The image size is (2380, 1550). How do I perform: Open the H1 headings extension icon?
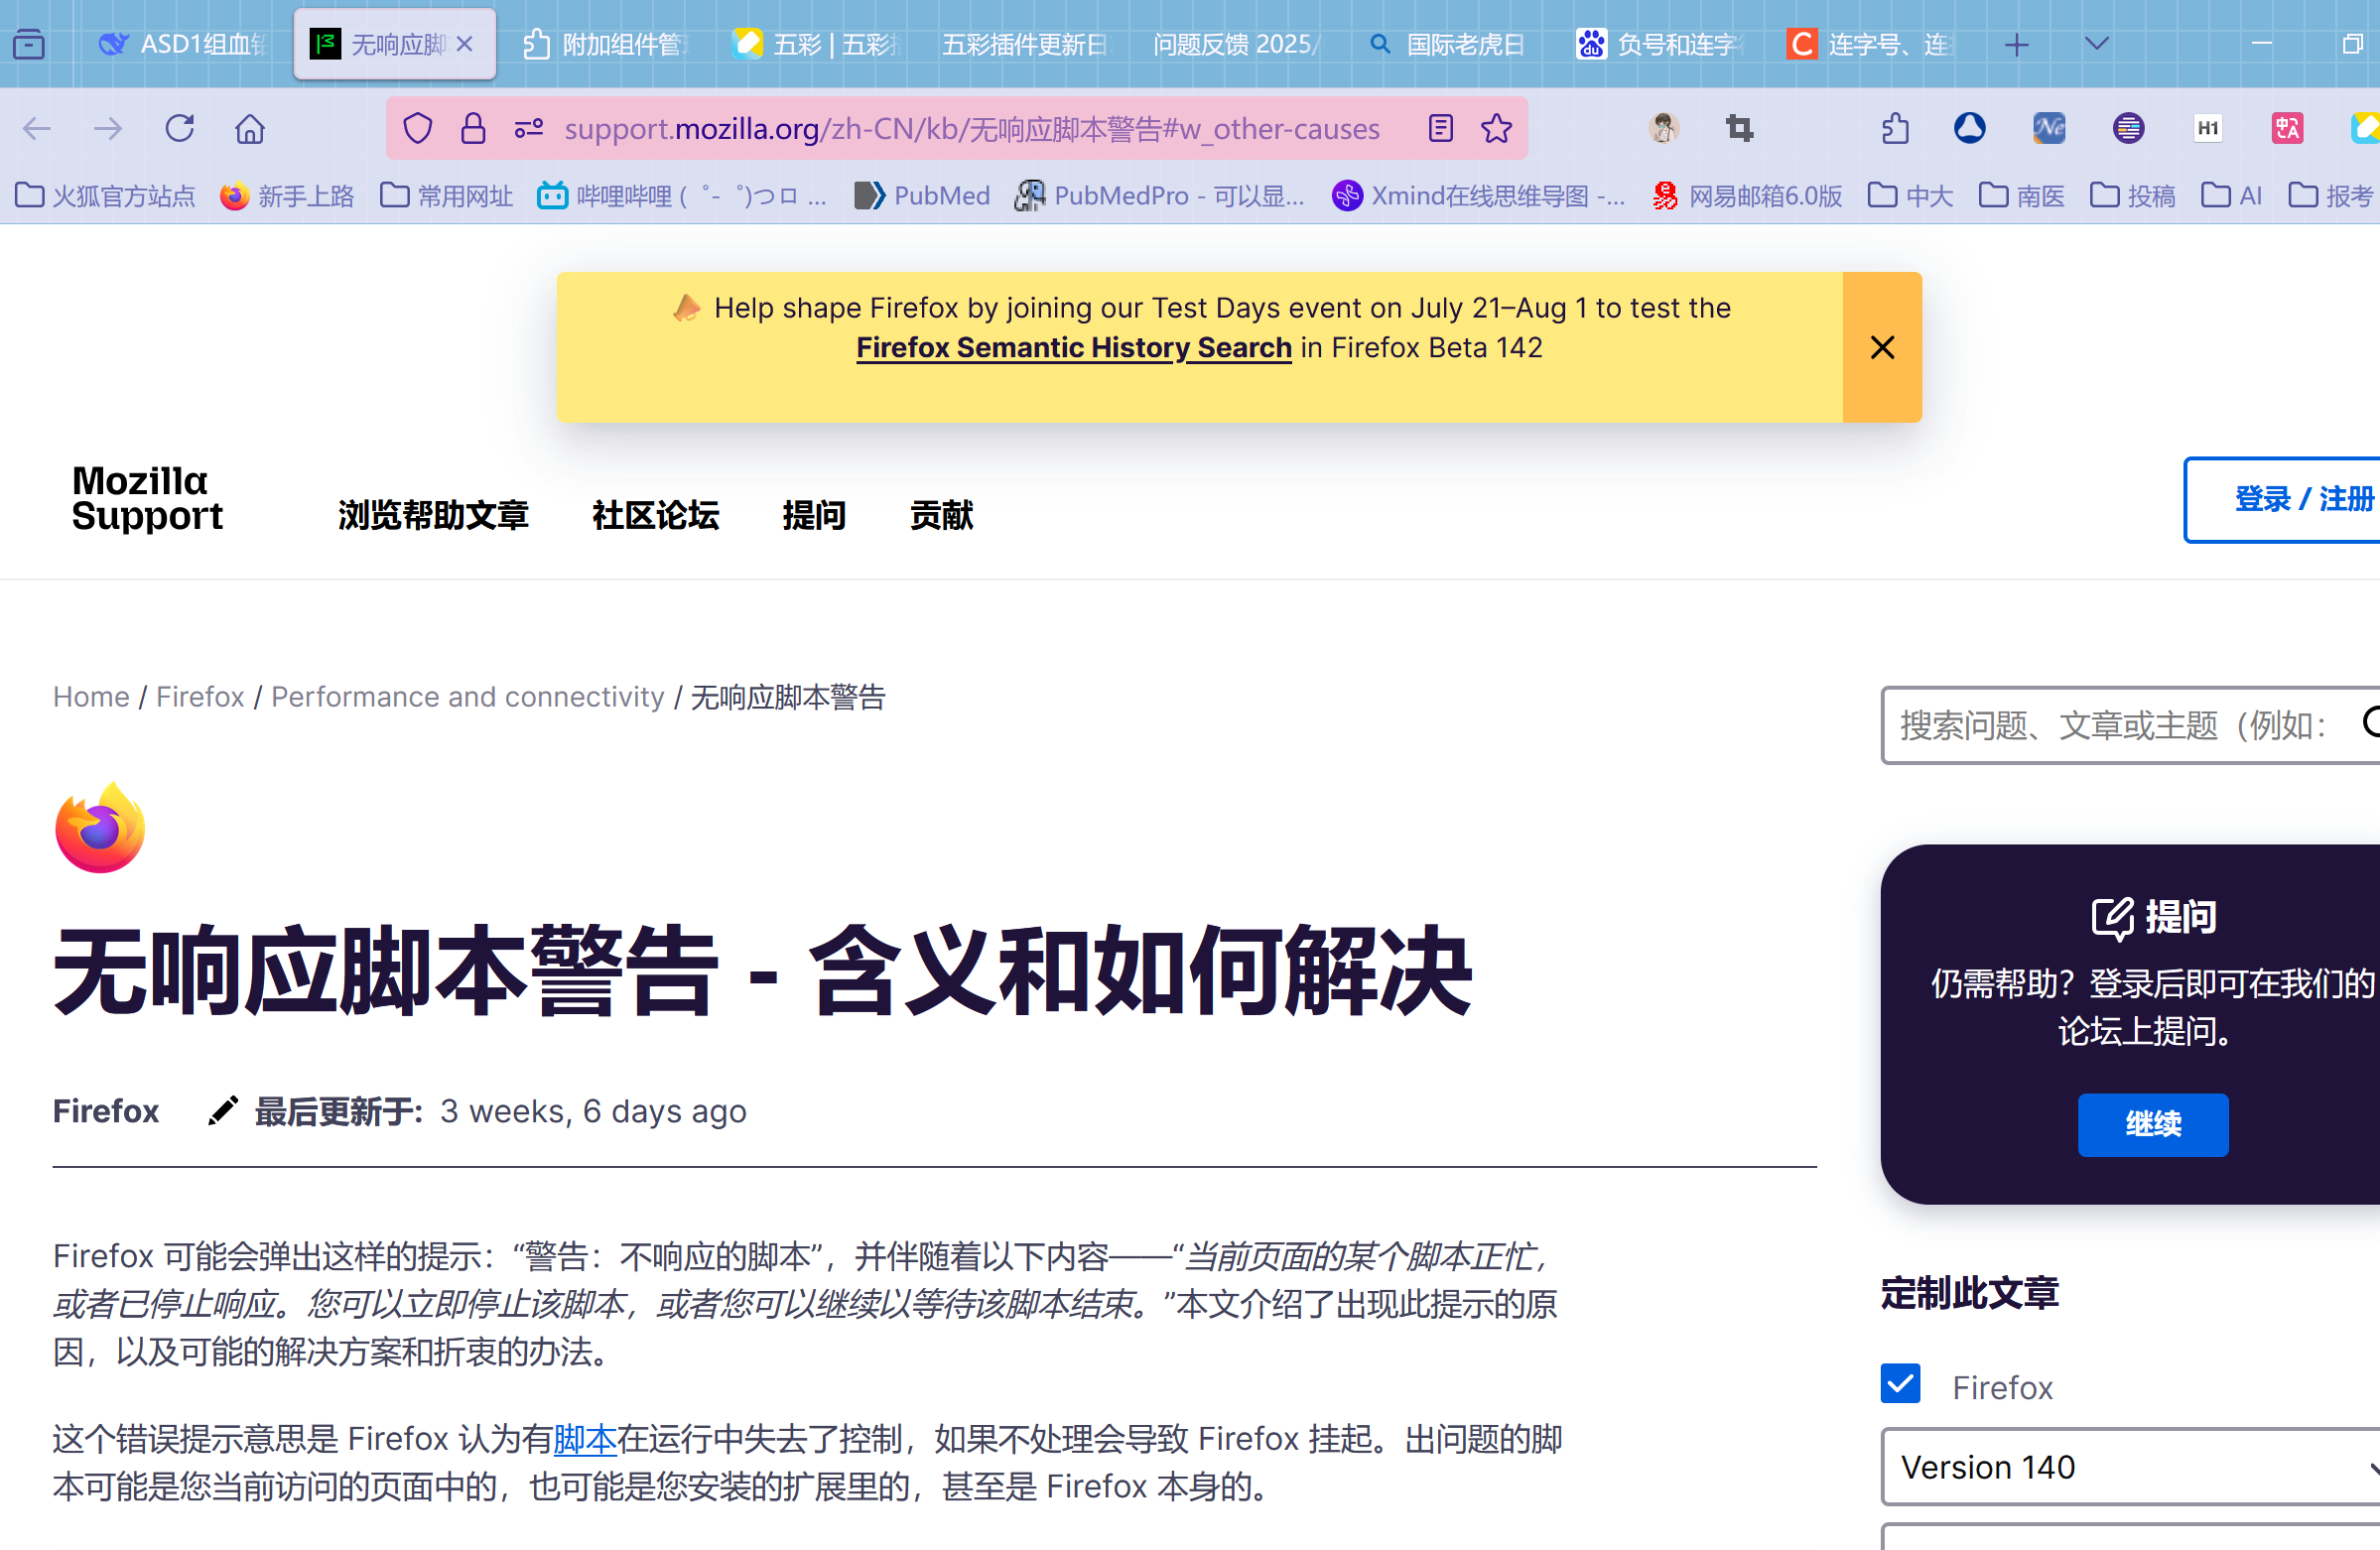click(2208, 128)
